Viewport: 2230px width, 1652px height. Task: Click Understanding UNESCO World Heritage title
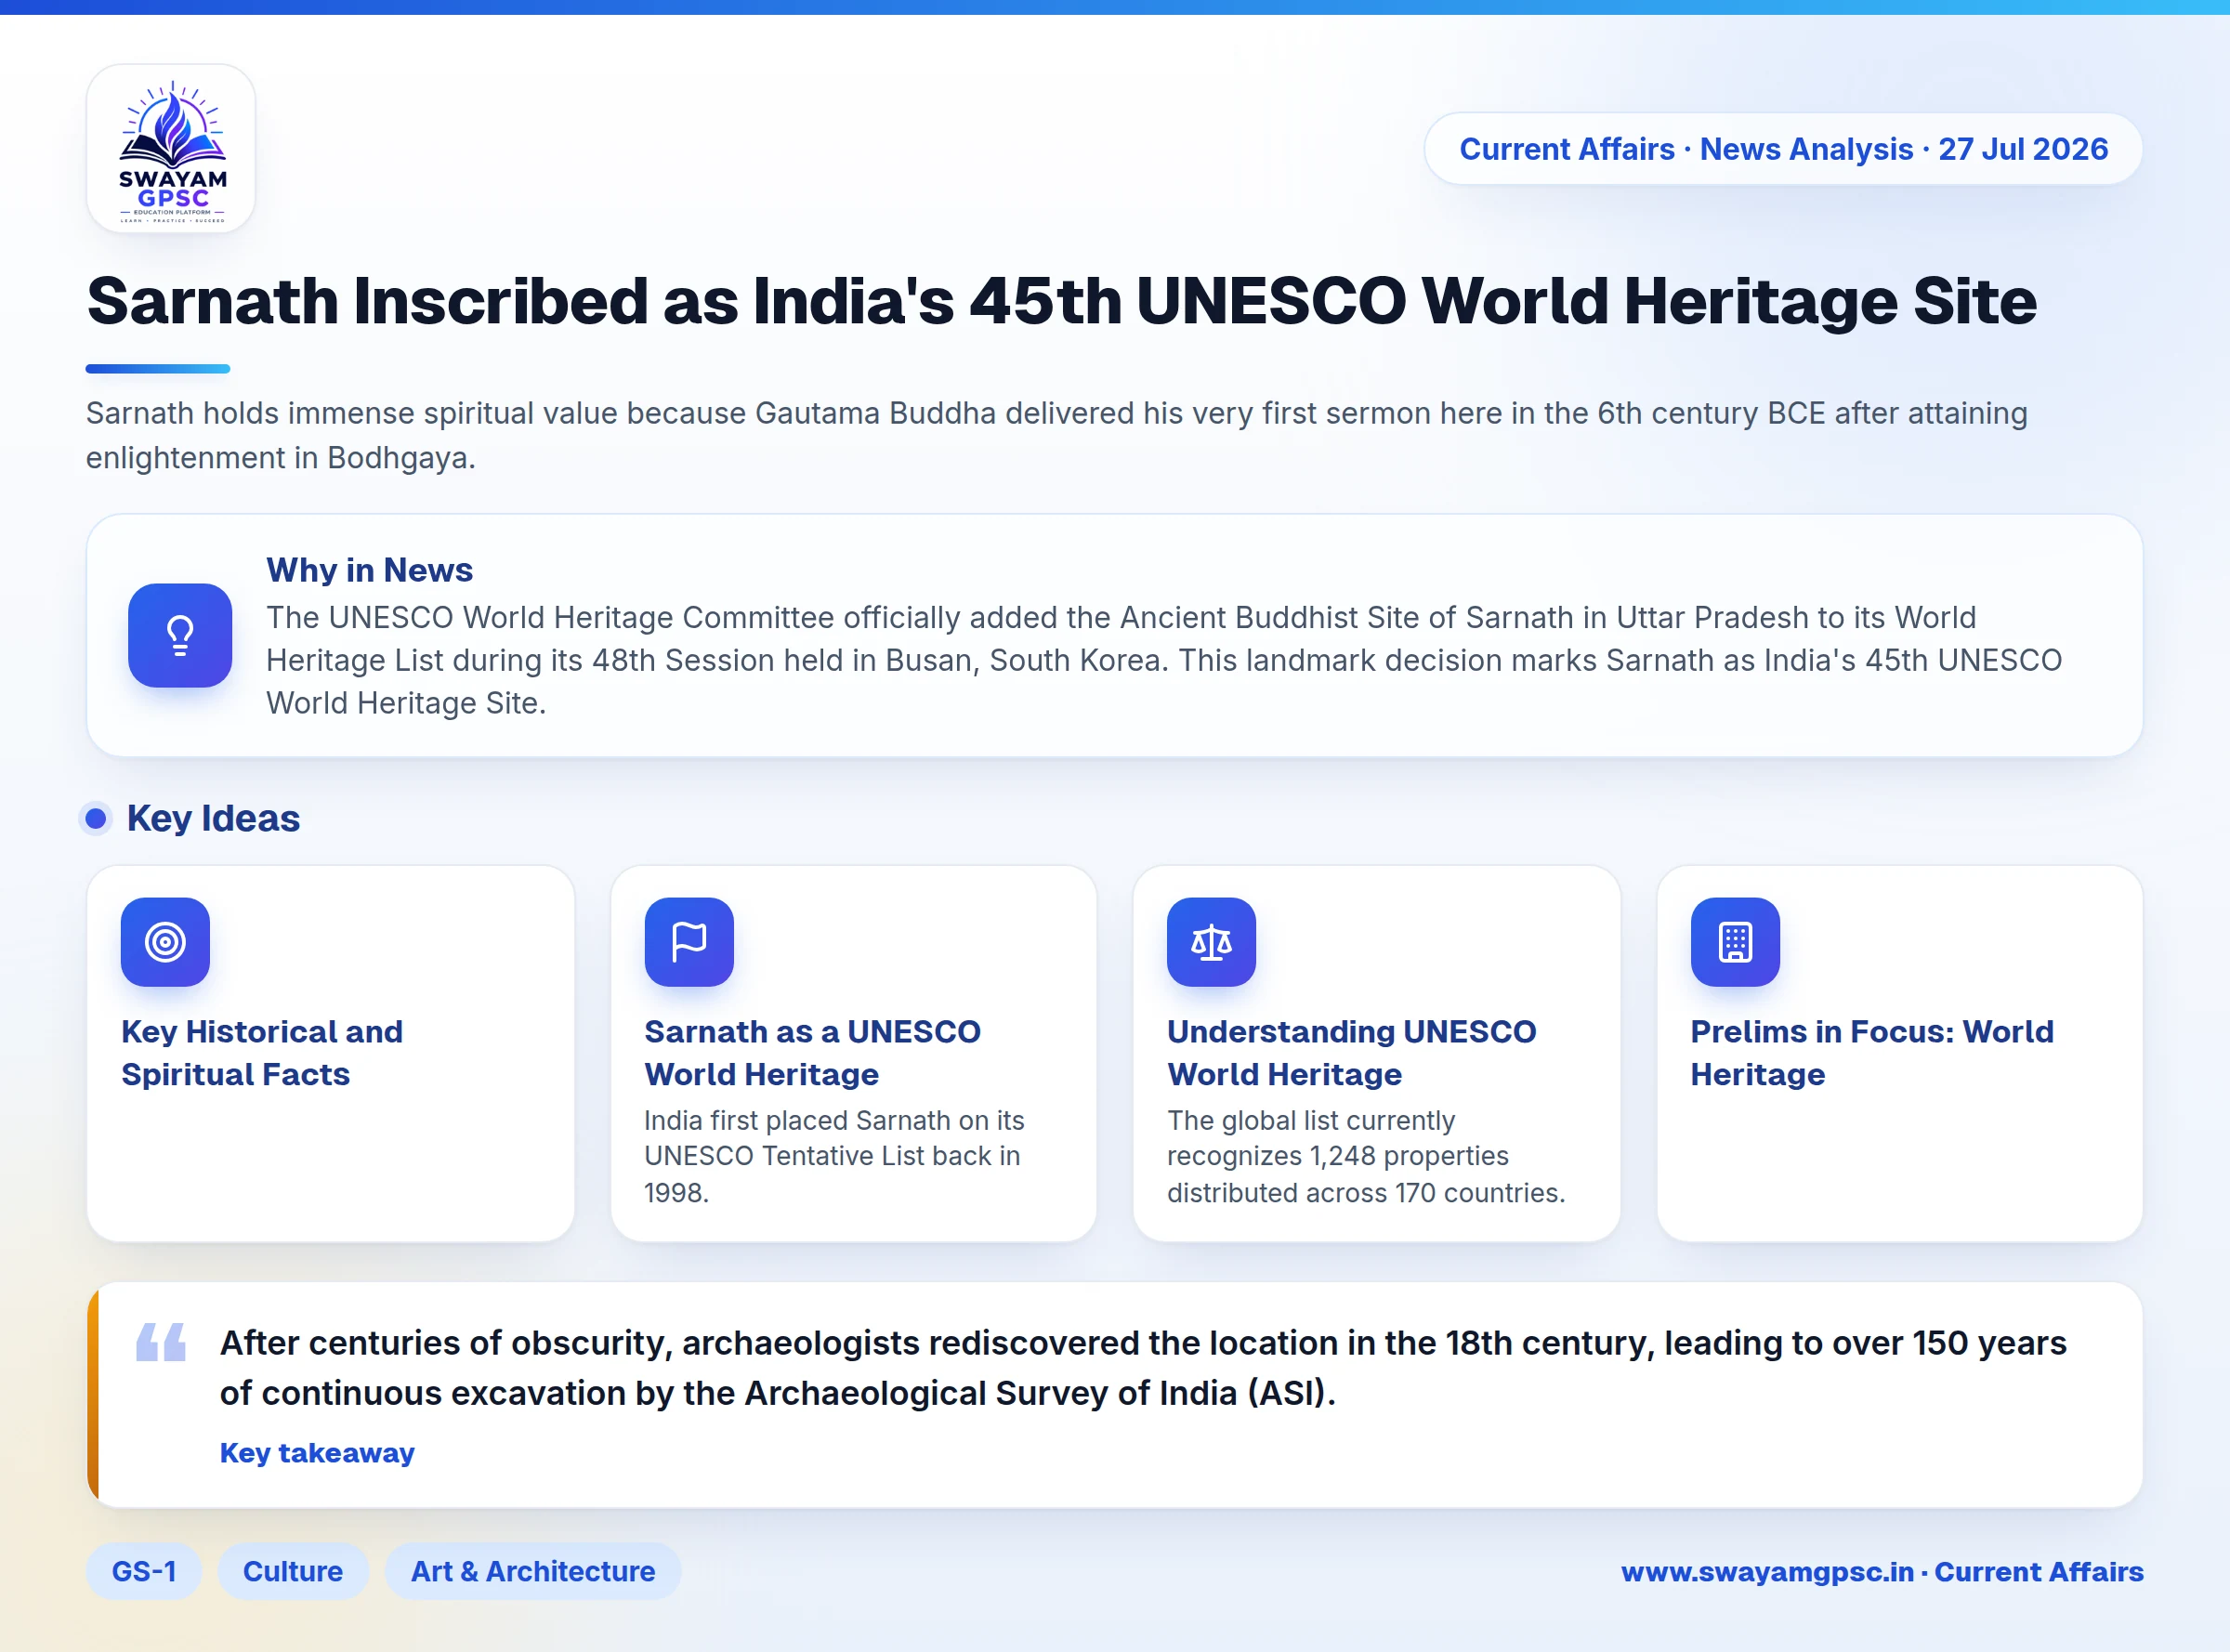tap(1352, 1053)
